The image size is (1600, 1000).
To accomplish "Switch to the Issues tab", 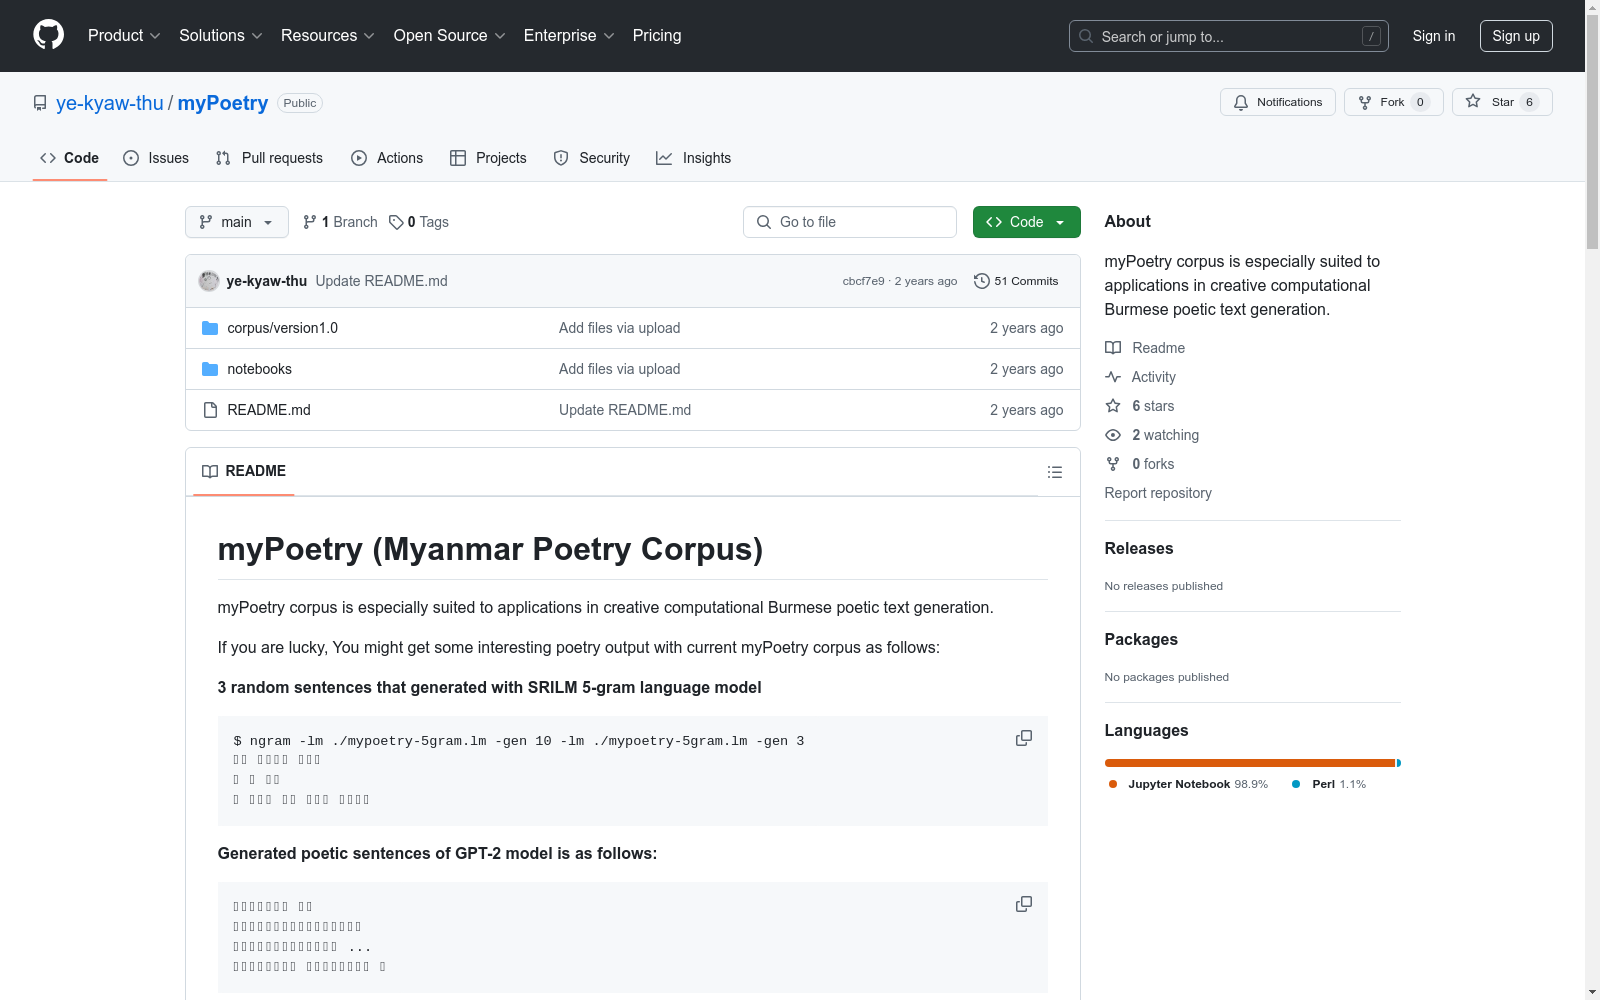I will click(156, 158).
